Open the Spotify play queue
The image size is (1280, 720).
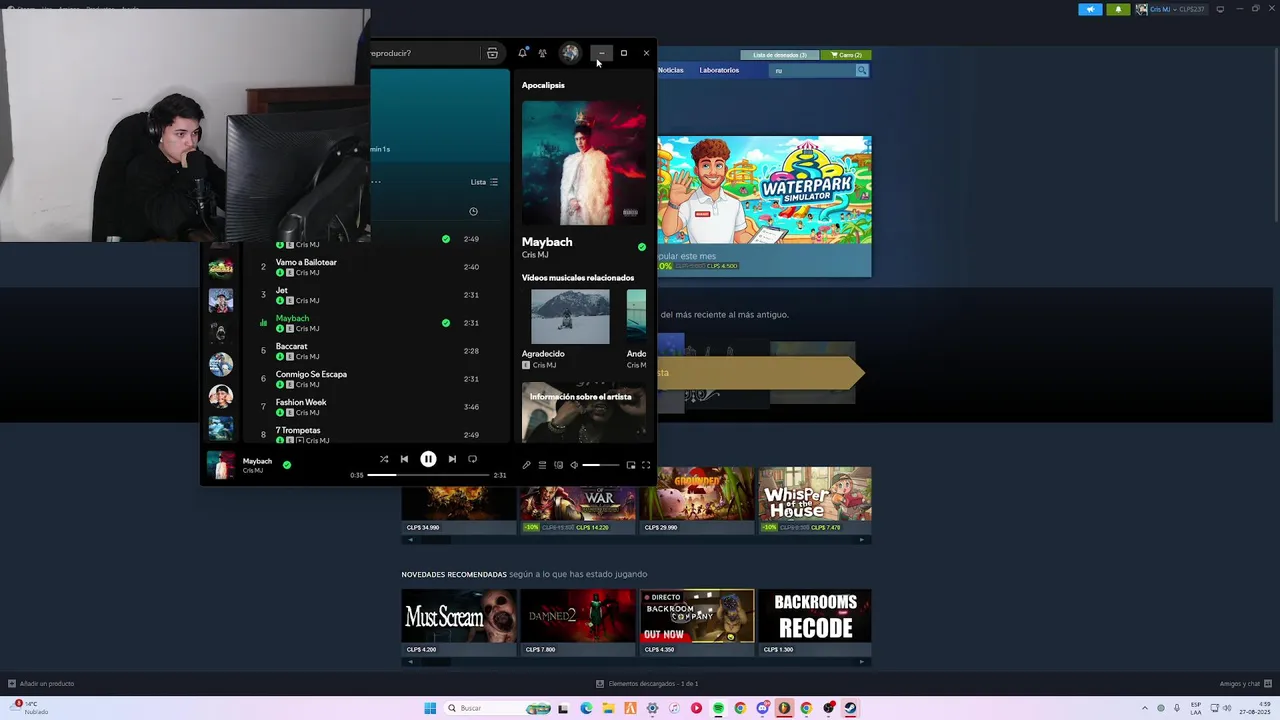pos(542,465)
